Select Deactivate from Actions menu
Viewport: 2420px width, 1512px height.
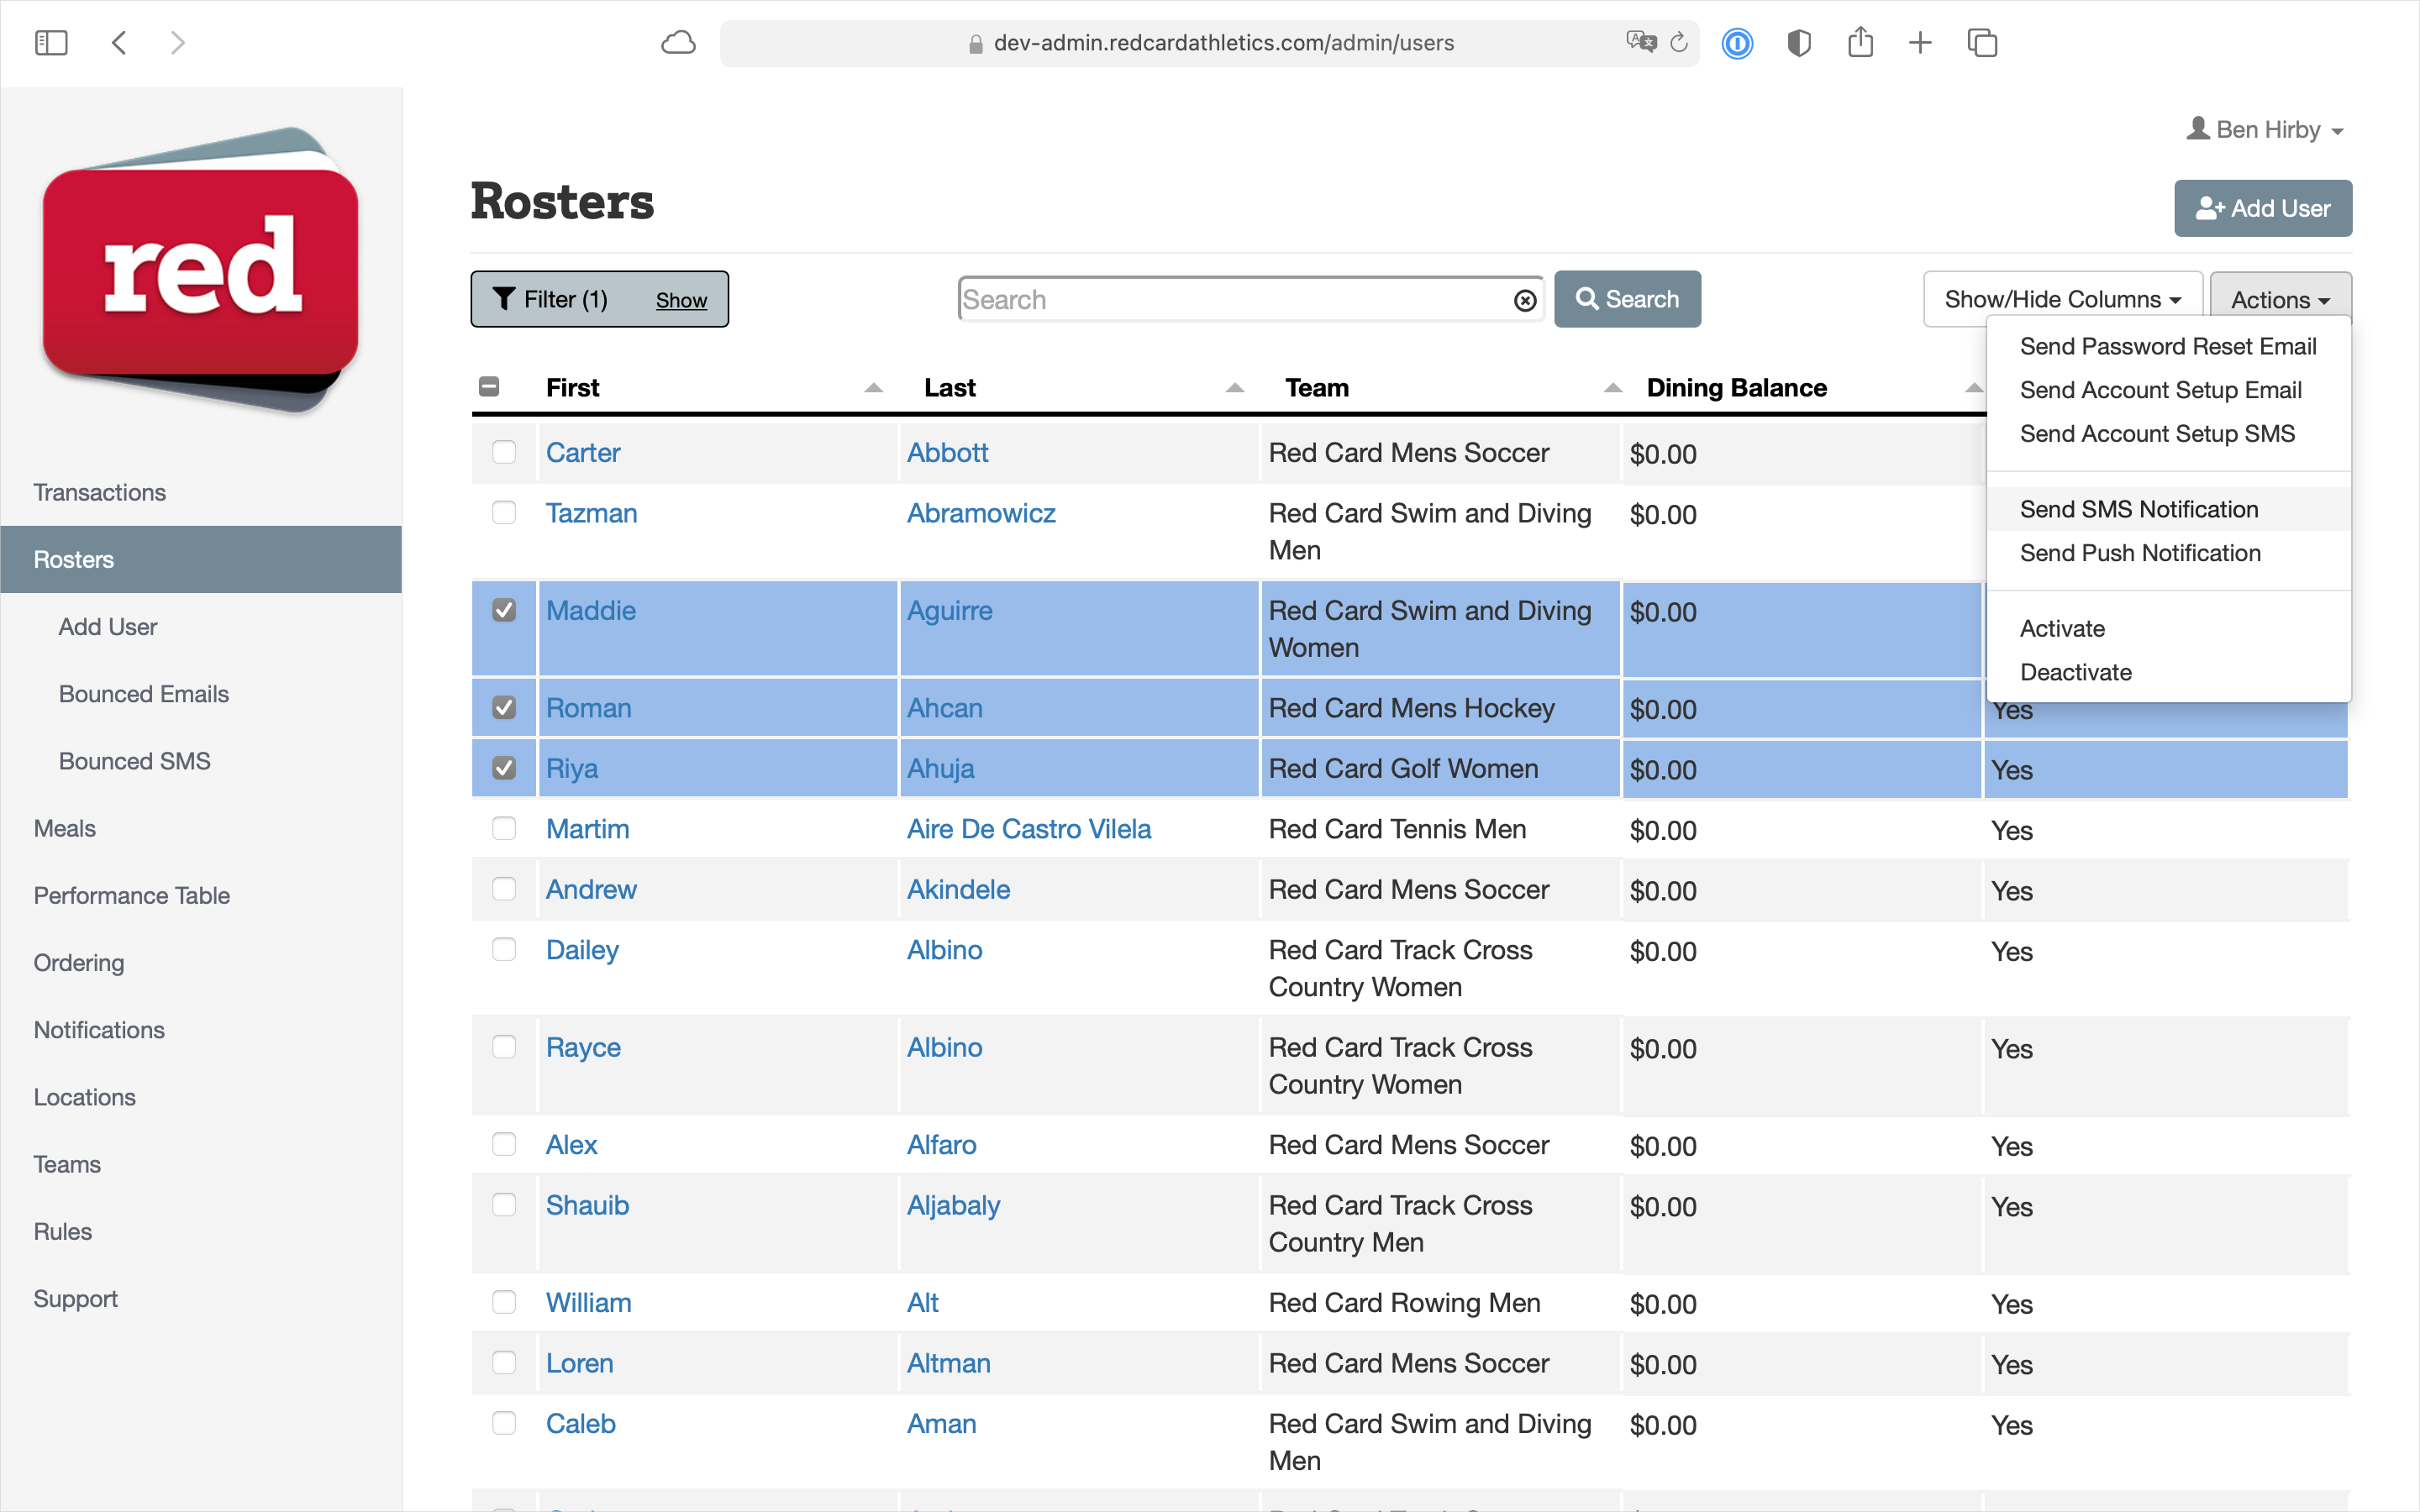point(2168,672)
